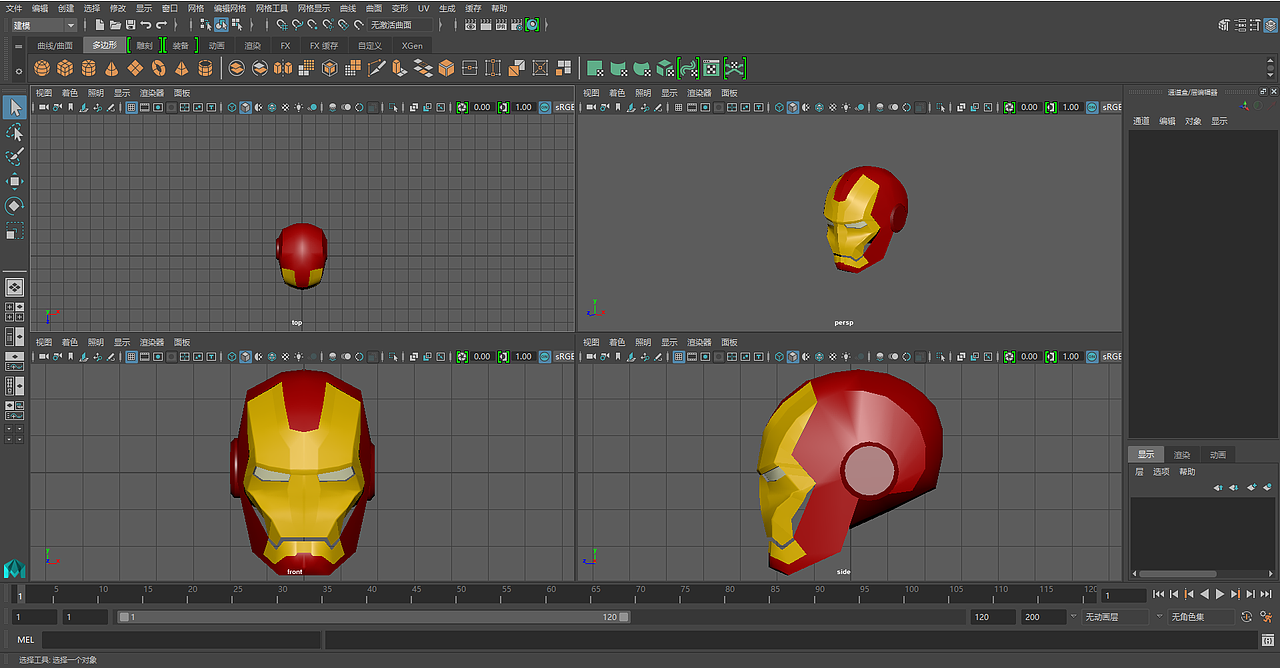This screenshot has height=668, width=1280.
Task: Open 无角色集 character set dropdown
Action: point(1201,617)
